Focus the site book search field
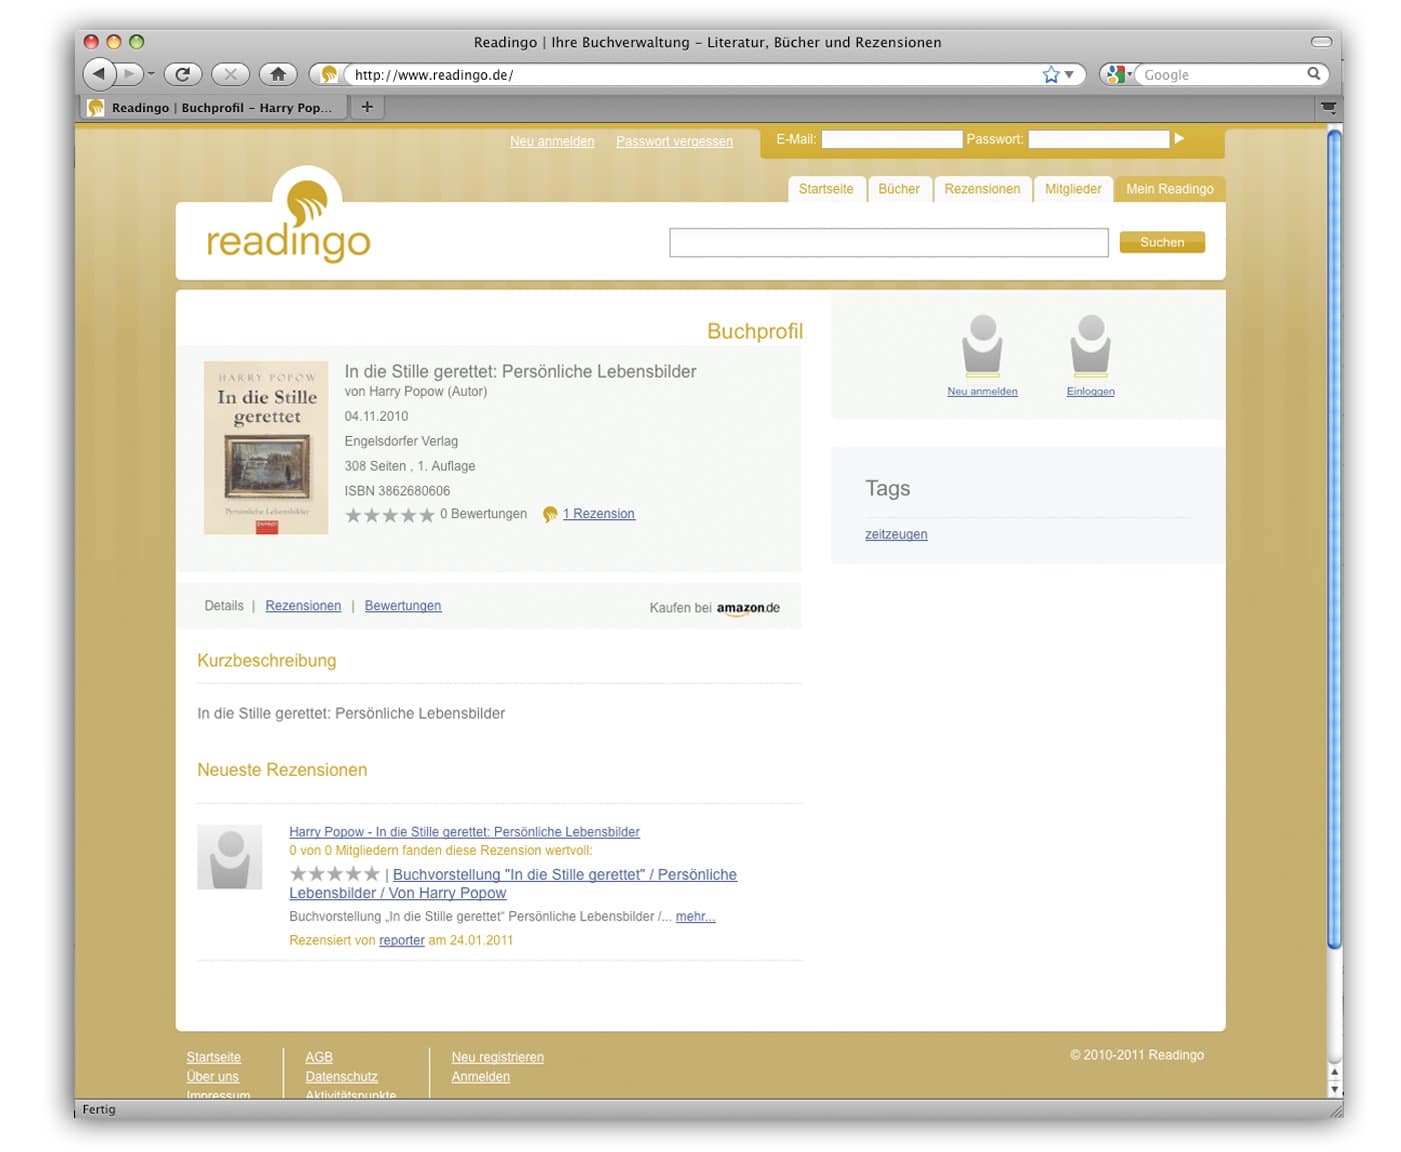 [888, 242]
